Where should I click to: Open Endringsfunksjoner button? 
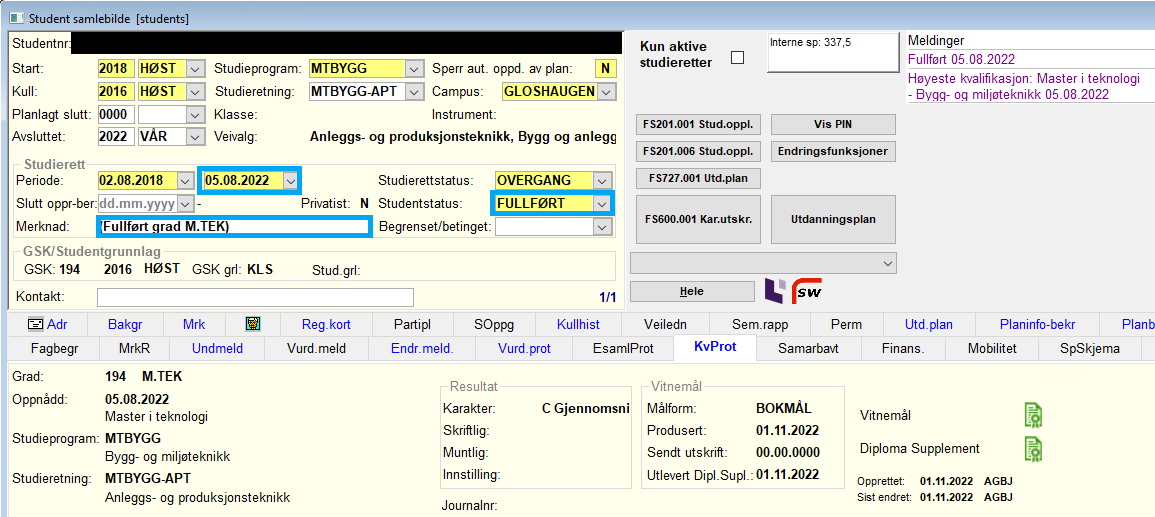click(833, 151)
